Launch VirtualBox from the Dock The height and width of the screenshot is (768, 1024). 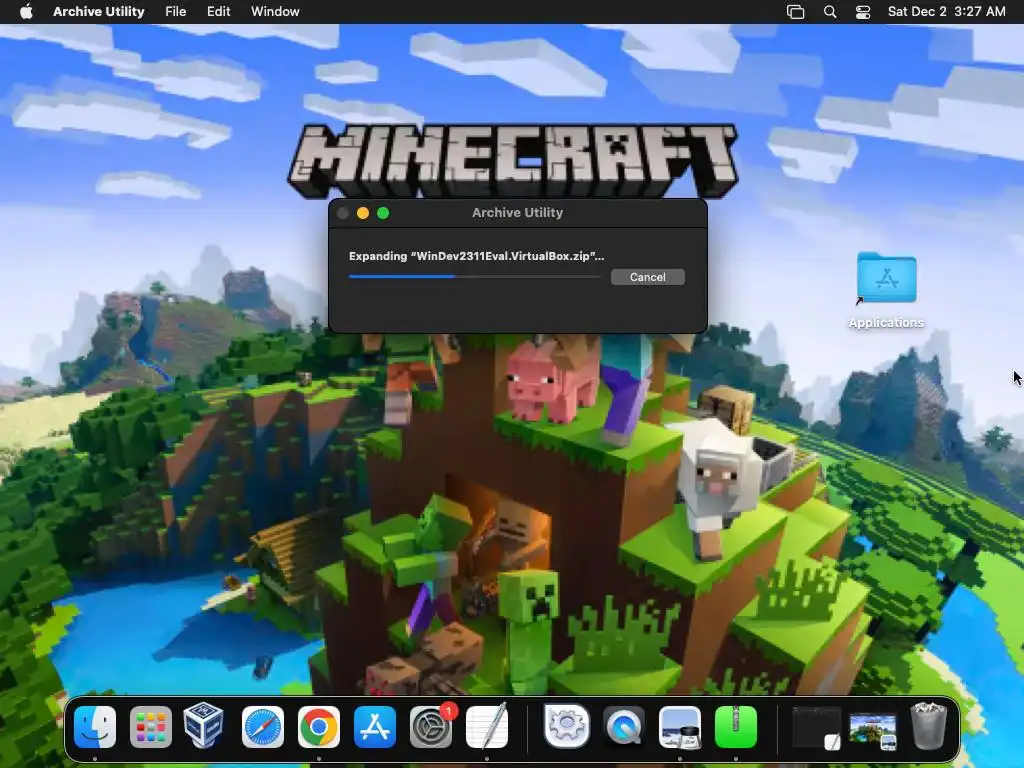[x=204, y=725]
